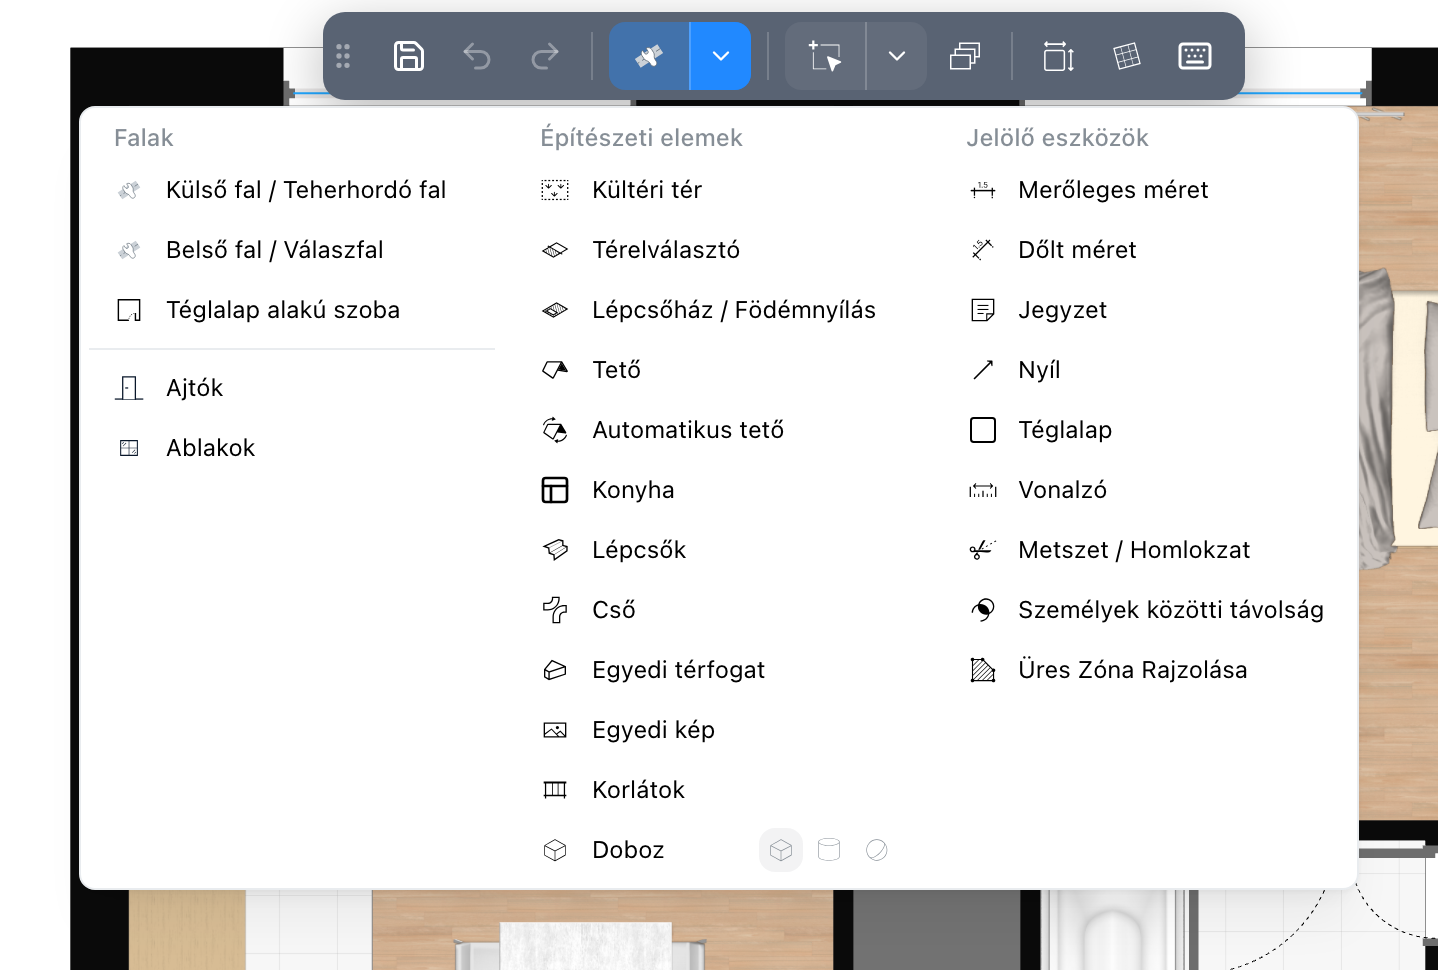Select Dőlt méret dimension tool
Image resolution: width=1438 pixels, height=970 pixels.
pos(1144,250)
